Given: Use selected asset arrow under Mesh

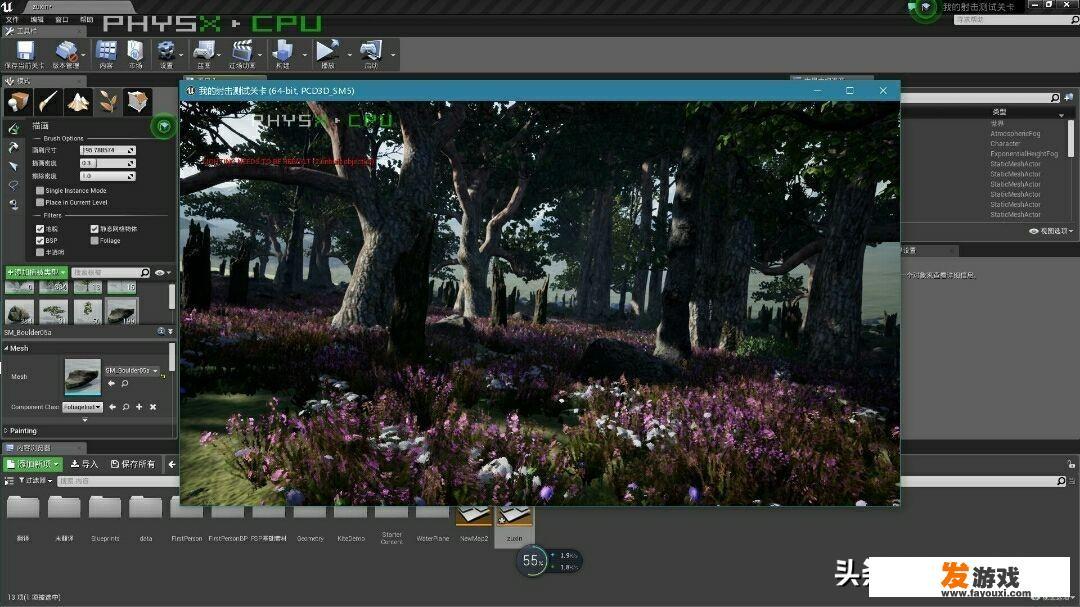Looking at the screenshot, I should [112, 383].
